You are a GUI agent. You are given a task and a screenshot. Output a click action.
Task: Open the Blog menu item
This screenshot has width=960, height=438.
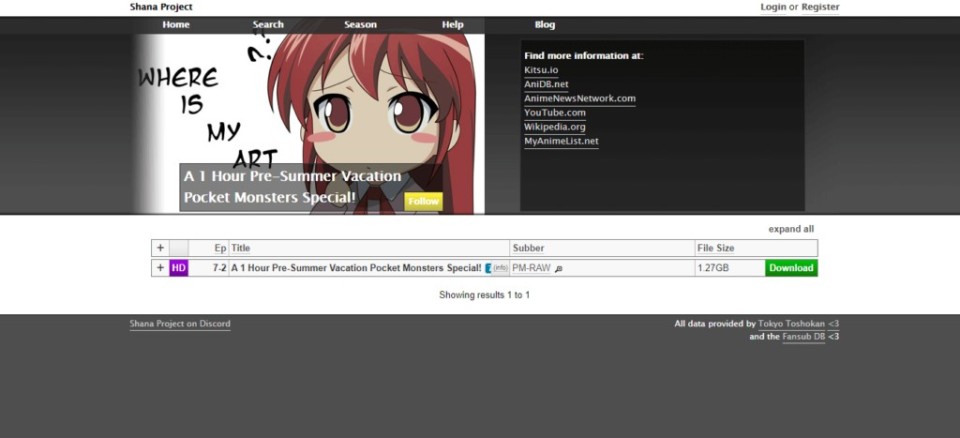click(x=544, y=25)
